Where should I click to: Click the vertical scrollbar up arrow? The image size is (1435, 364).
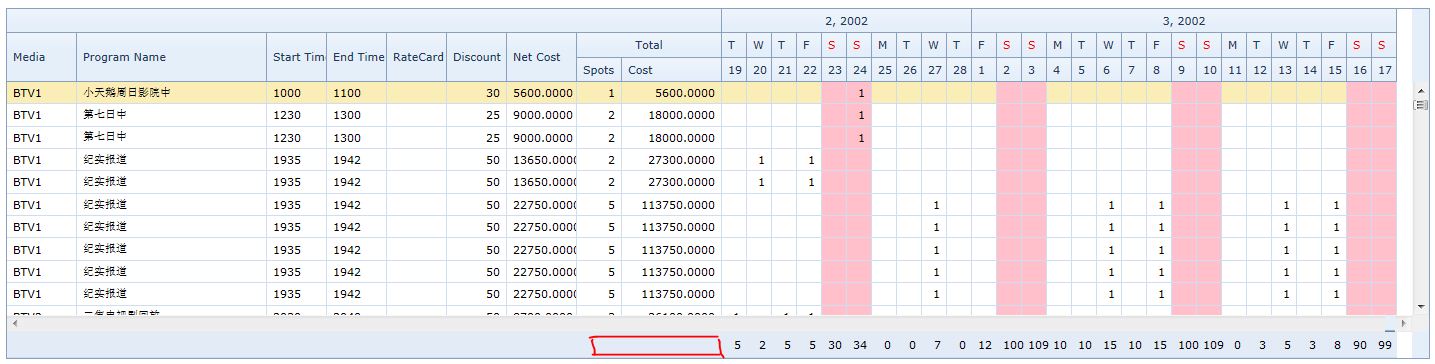tap(1419, 90)
